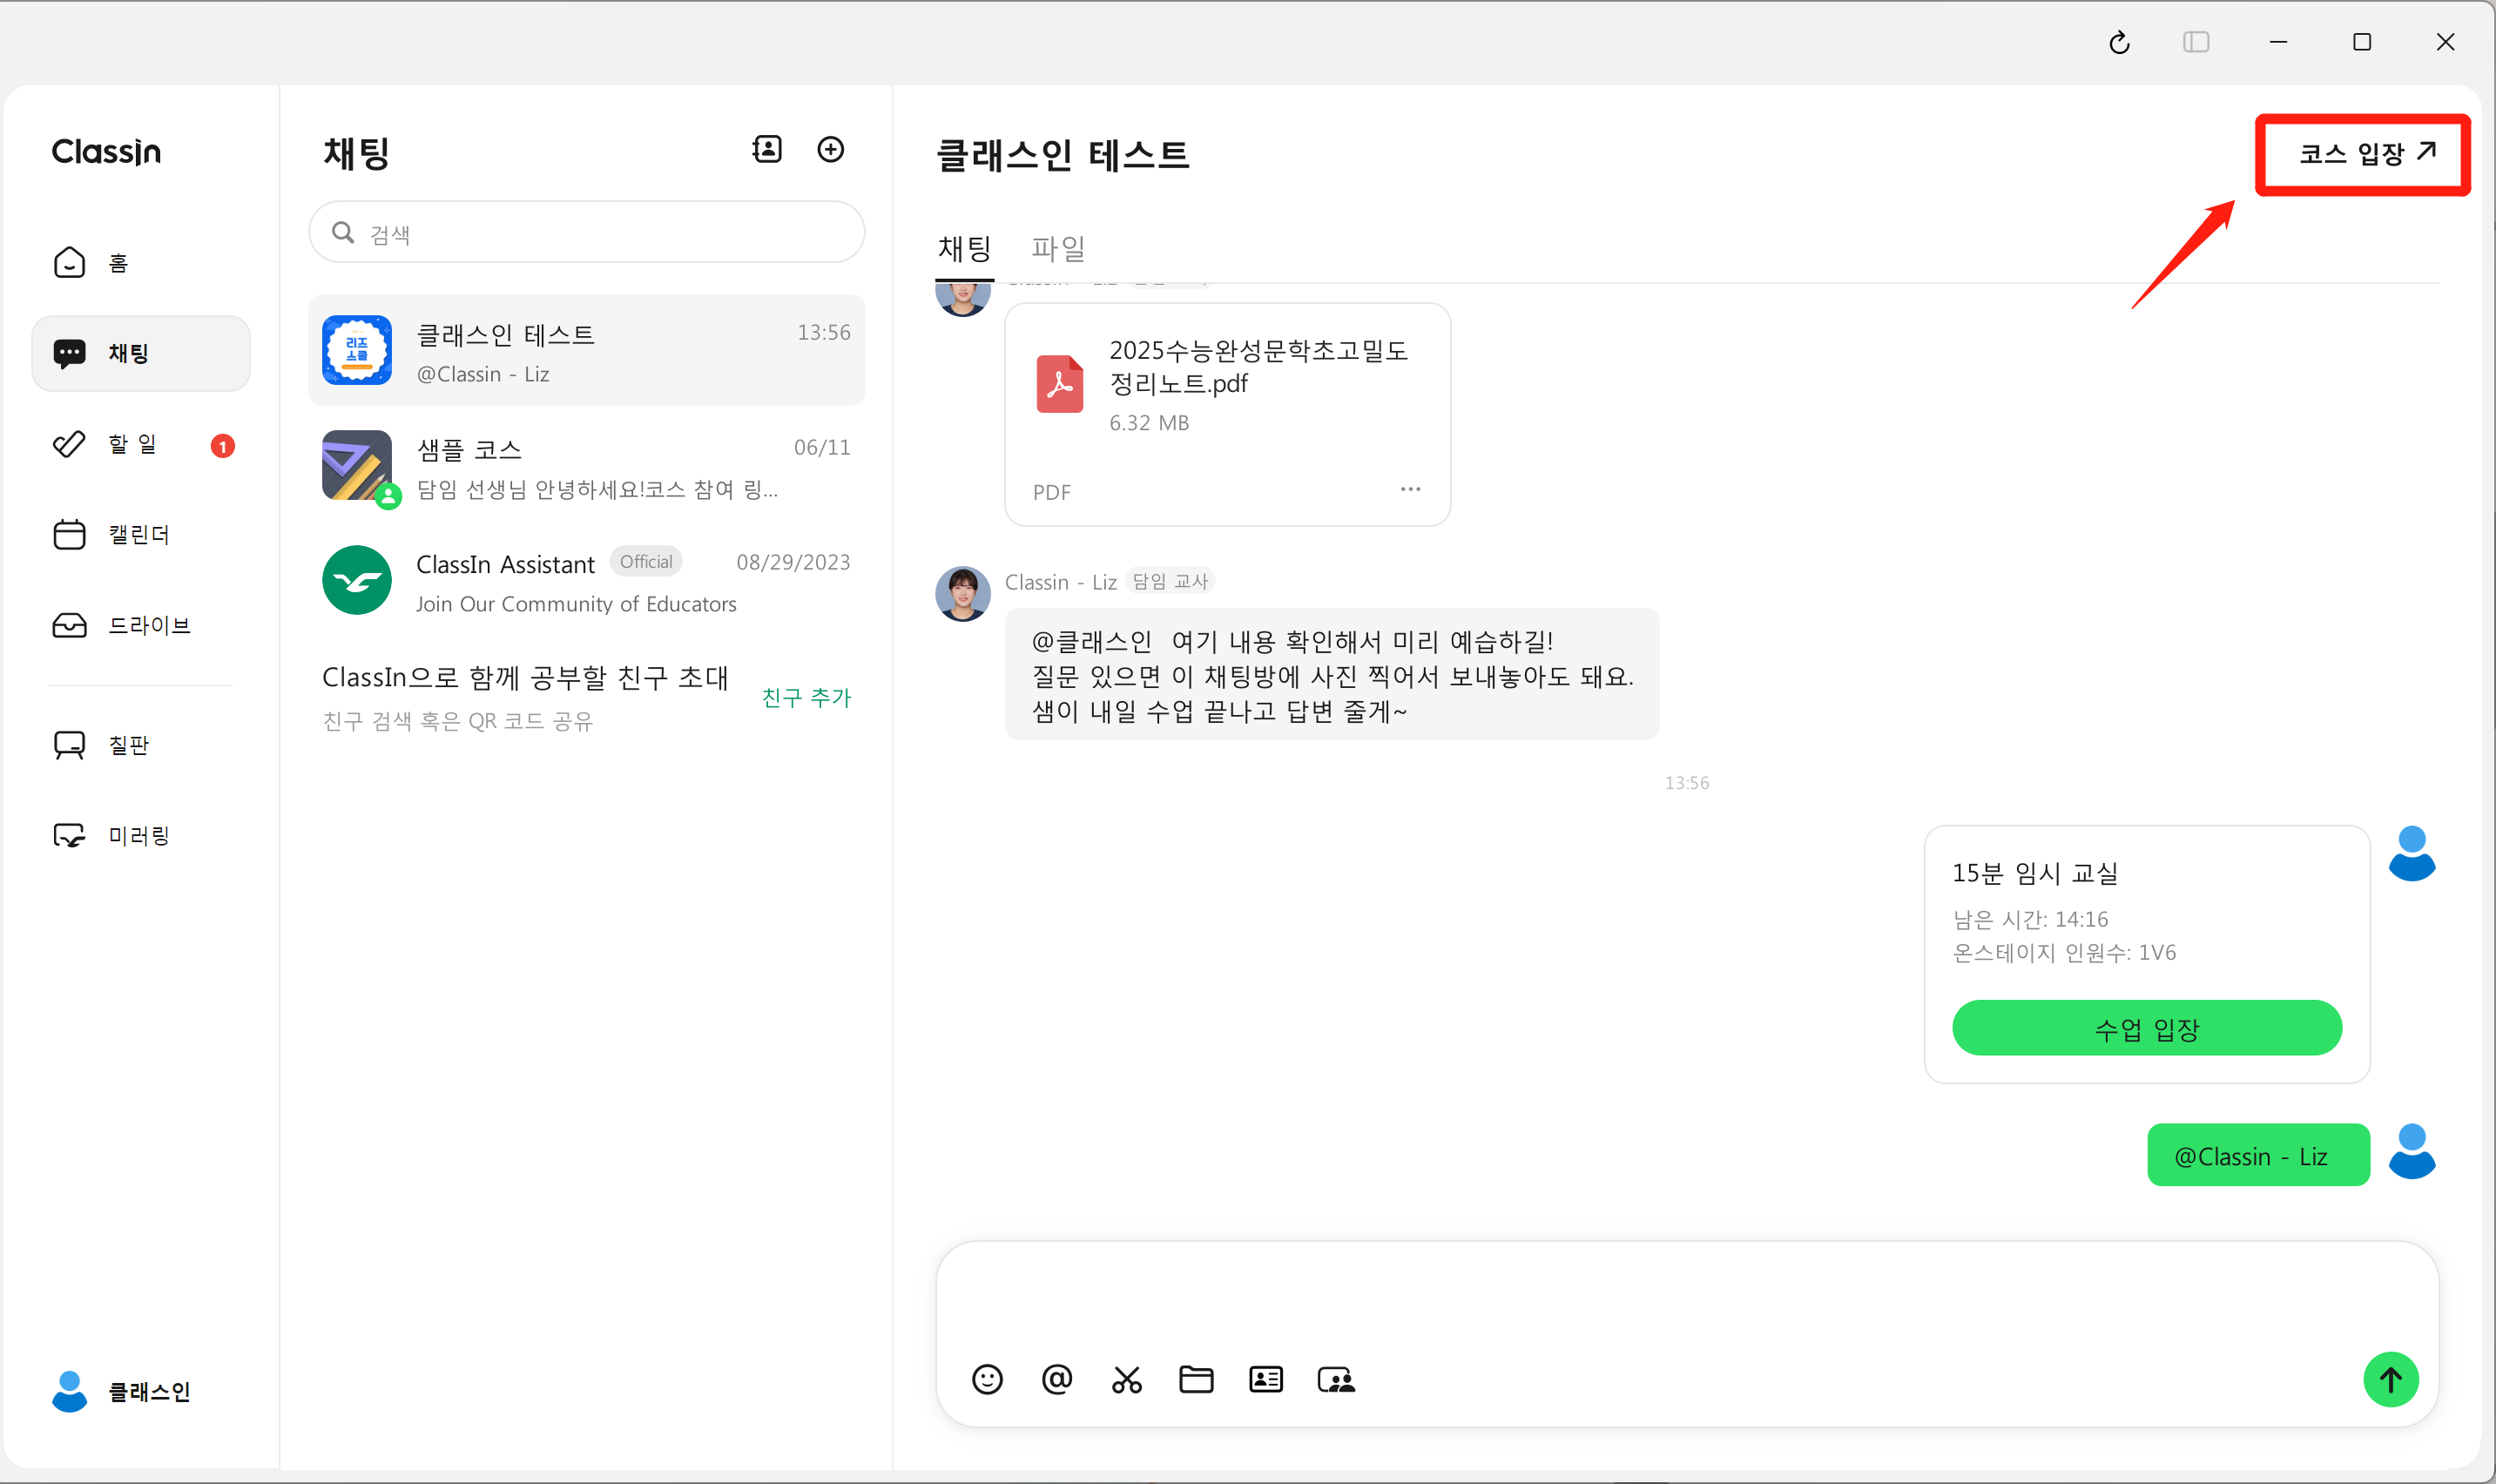
Task: Maximize the ClassIn window
Action: coord(2362,42)
